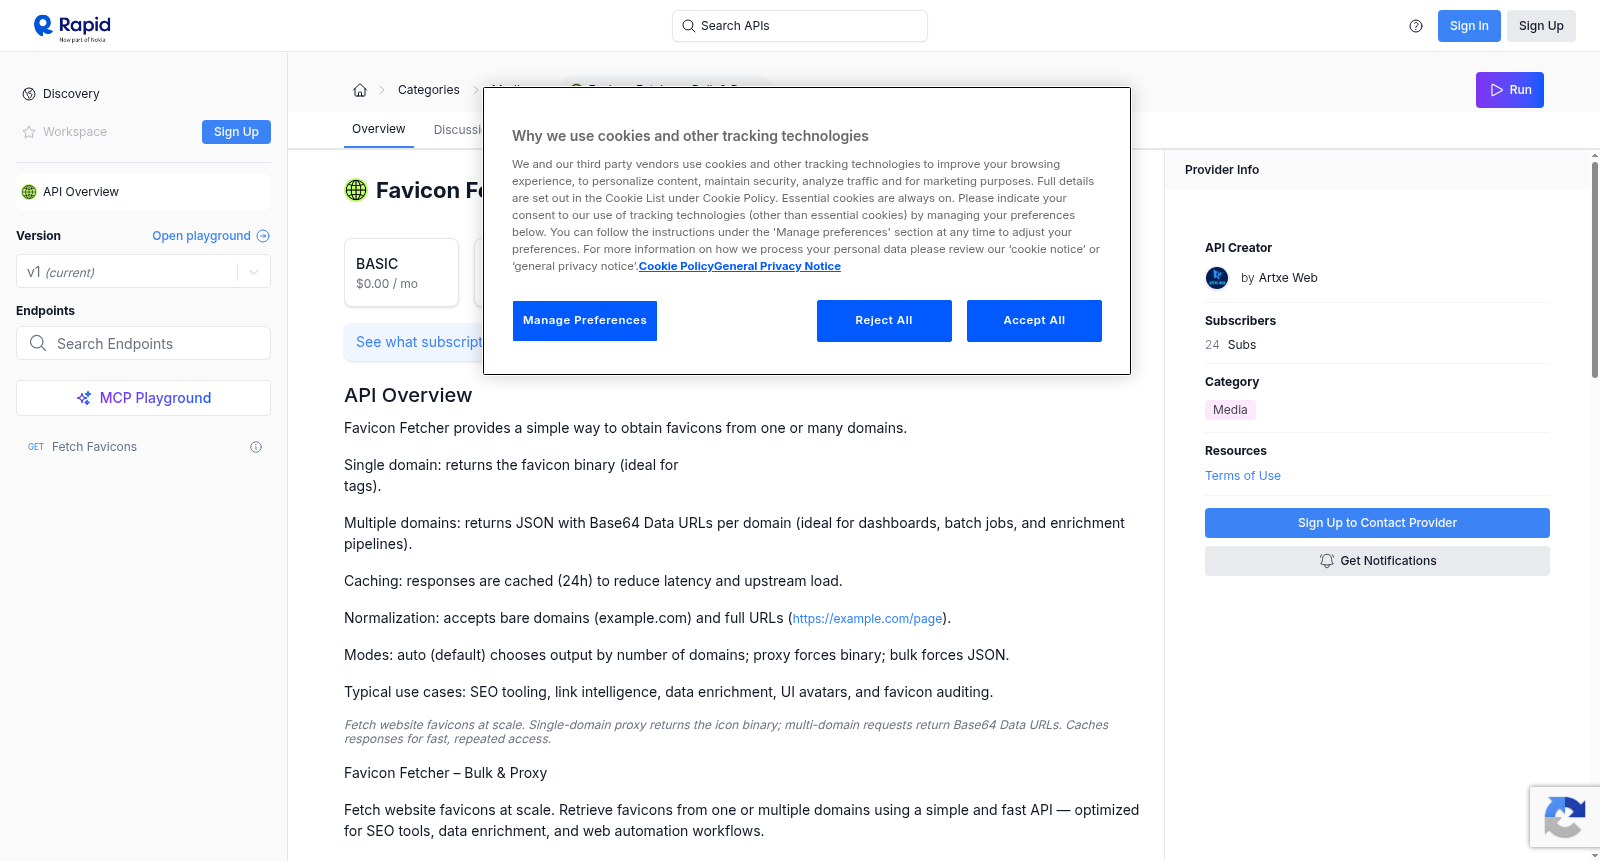
Task: Open the help question mark icon
Action: pos(1416,26)
